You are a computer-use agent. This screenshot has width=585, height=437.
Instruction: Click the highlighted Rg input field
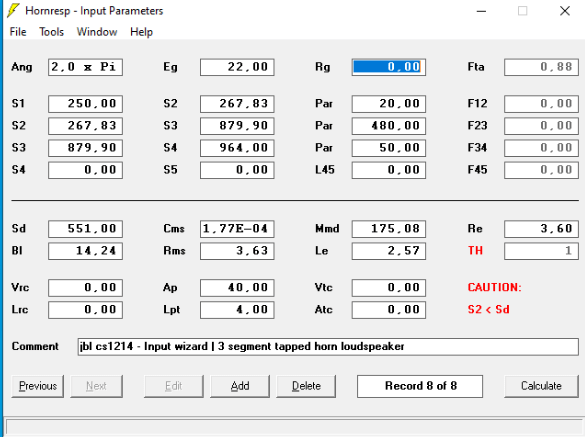pyautogui.click(x=389, y=67)
